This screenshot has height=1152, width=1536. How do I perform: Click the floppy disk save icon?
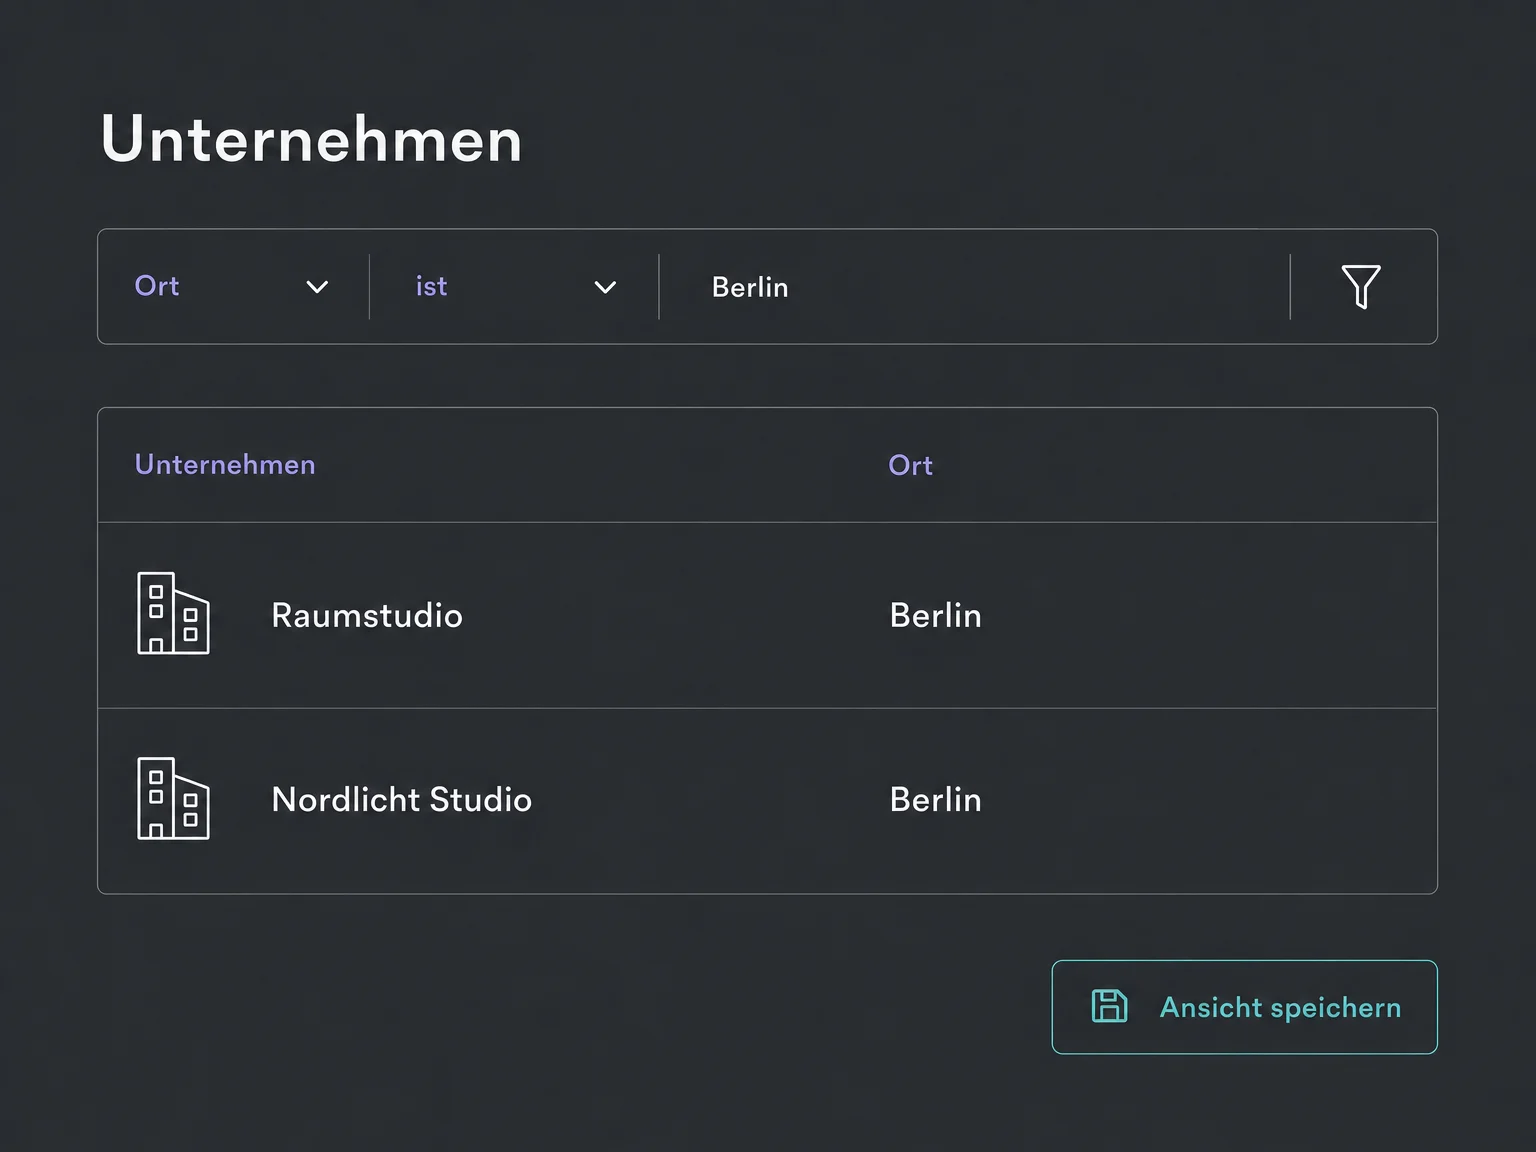point(1109,1006)
